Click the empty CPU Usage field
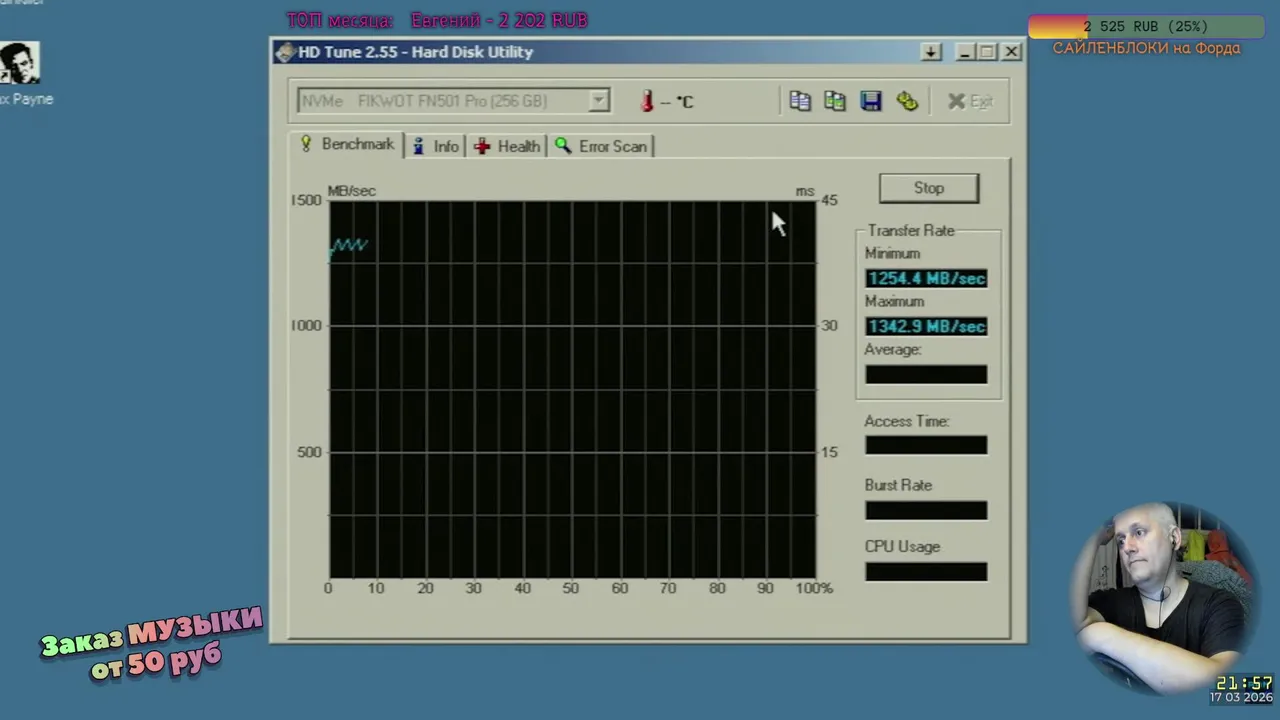This screenshot has height=720, width=1280. [926, 571]
